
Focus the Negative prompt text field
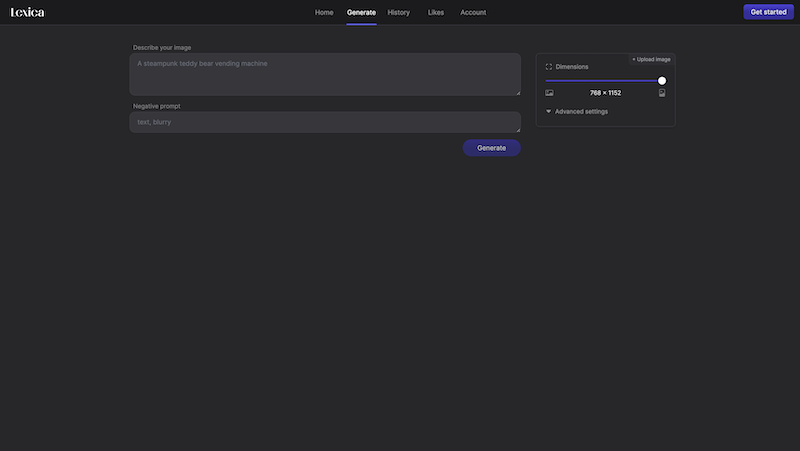click(324, 122)
